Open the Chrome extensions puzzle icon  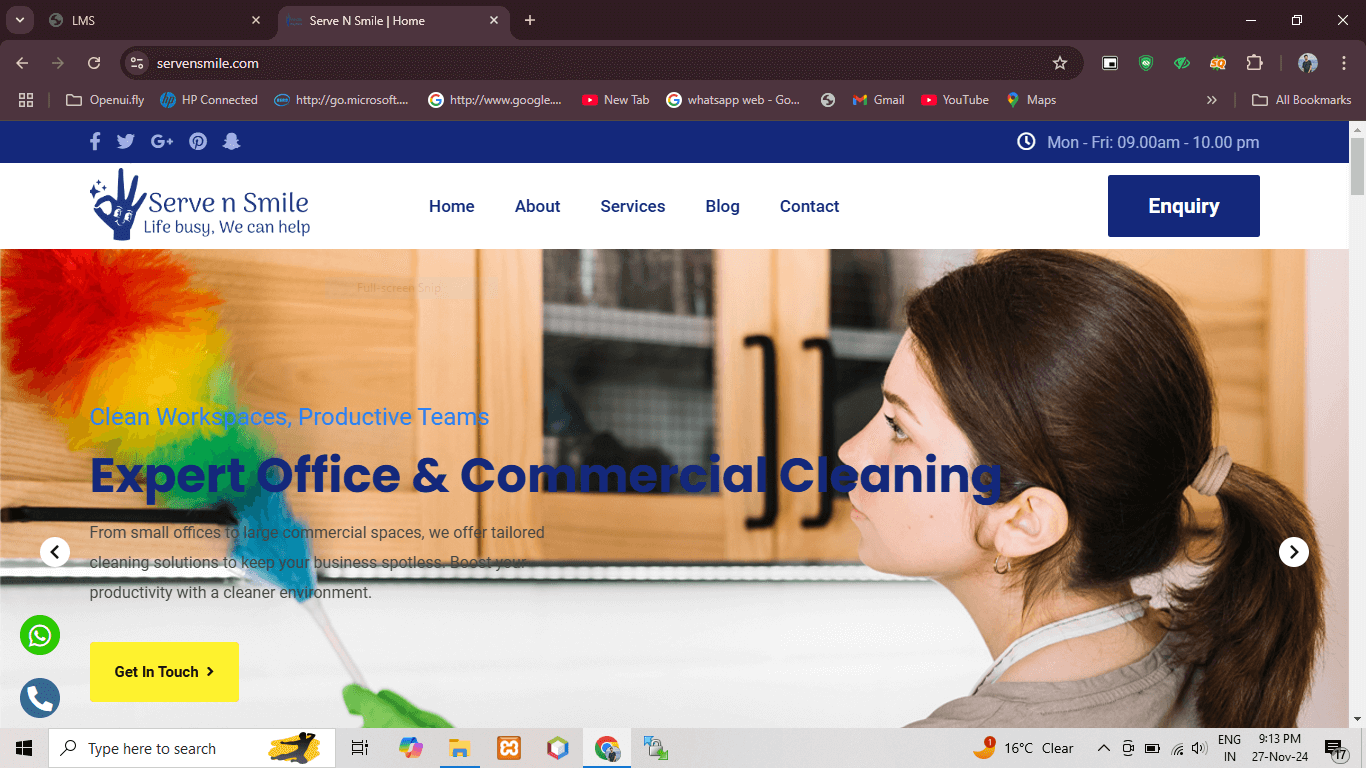(x=1254, y=63)
